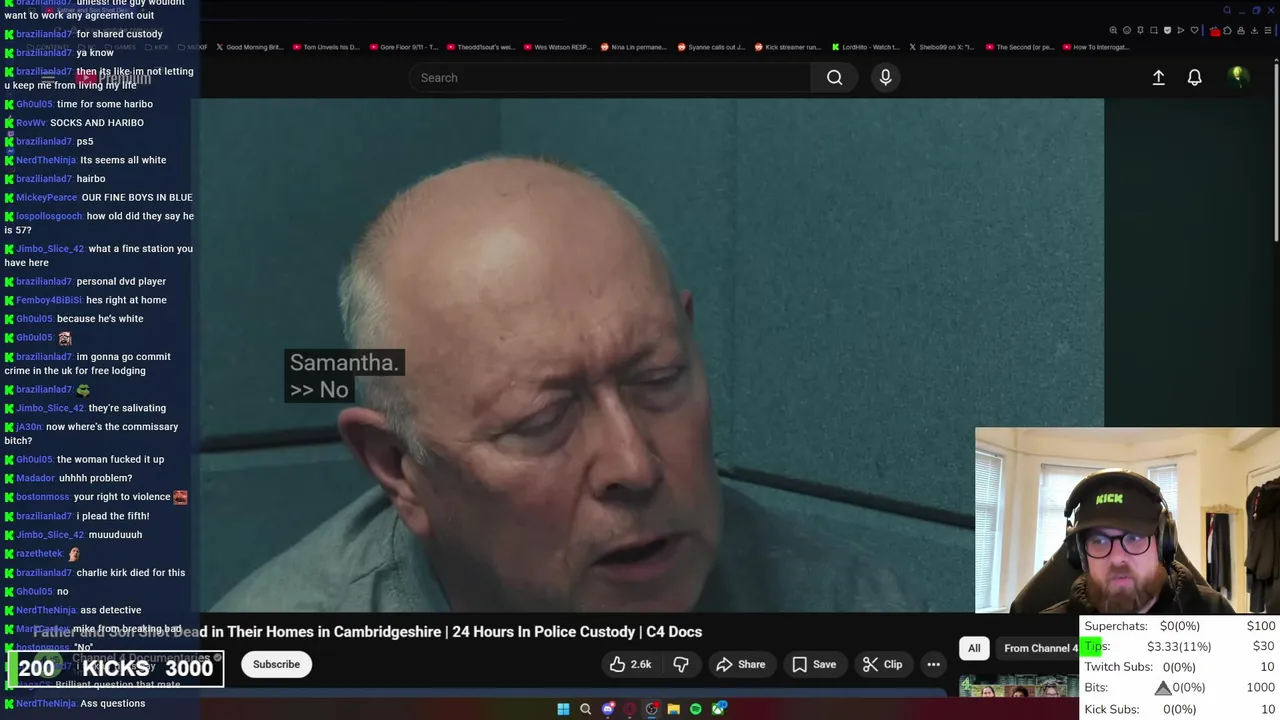
Task: Click the heart icon in browser toolbar
Action: tap(1194, 30)
